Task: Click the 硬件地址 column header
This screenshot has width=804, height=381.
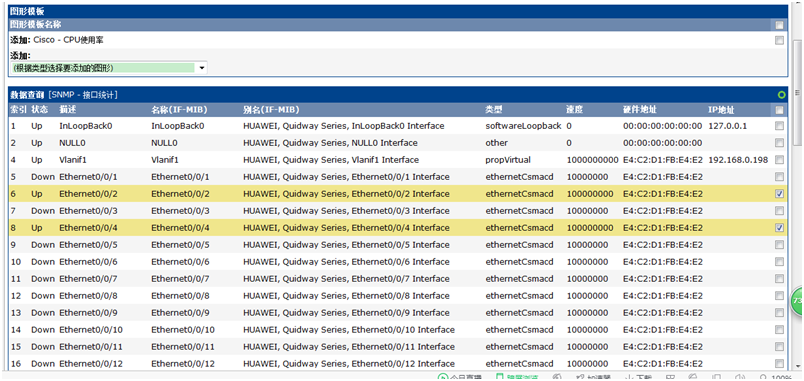Action: (640, 110)
